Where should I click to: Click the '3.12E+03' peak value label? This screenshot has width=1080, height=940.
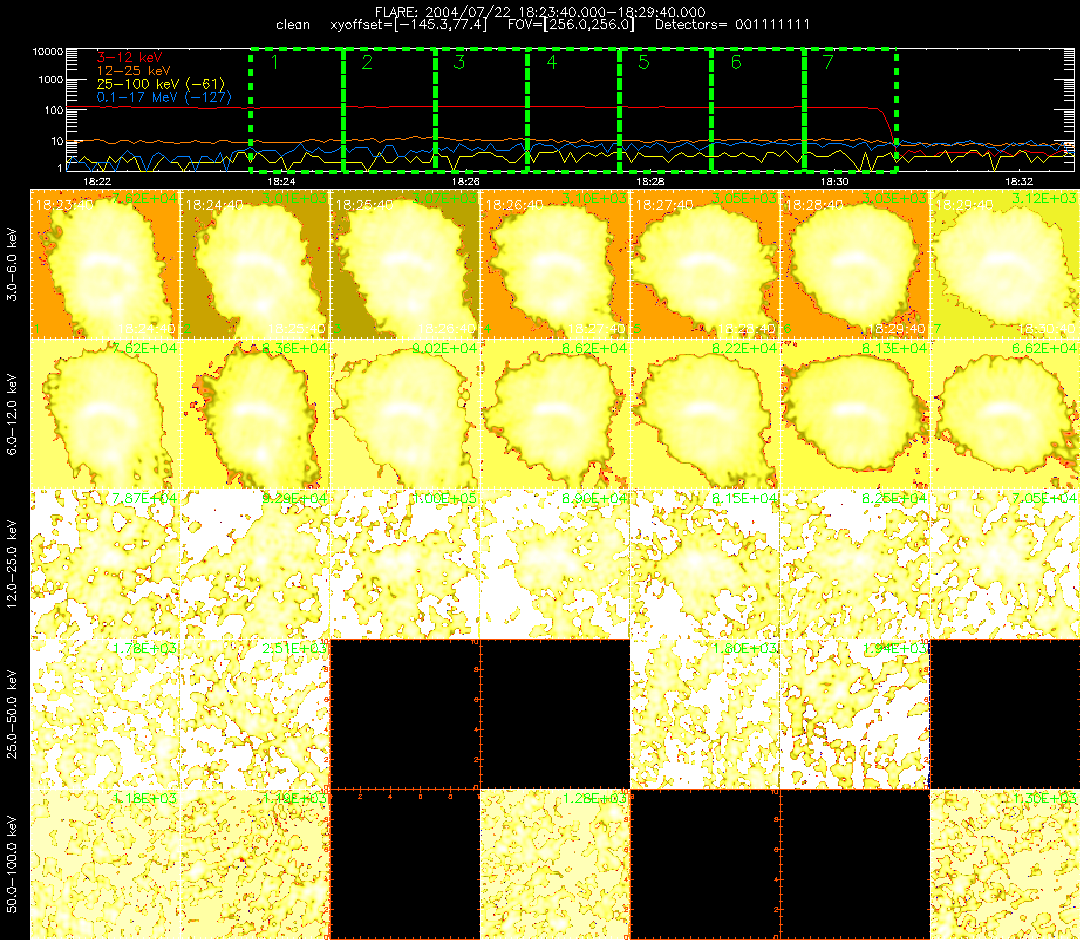[1044, 199]
